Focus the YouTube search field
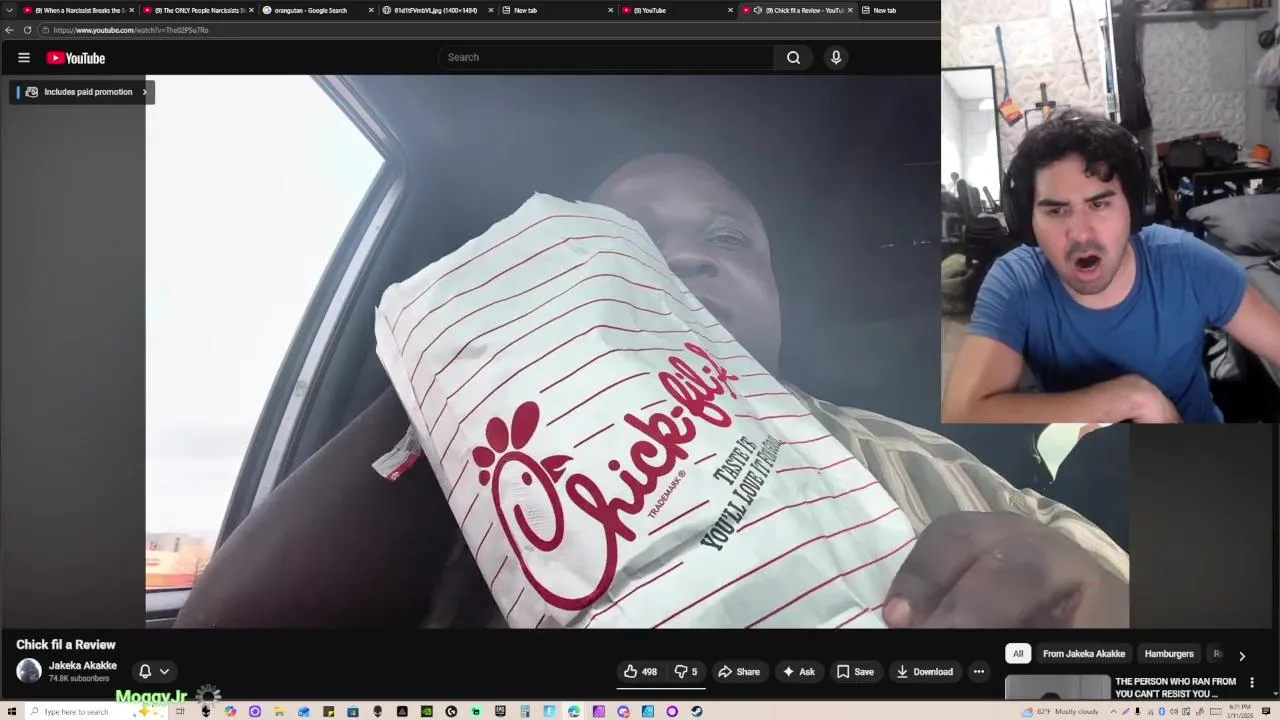Viewport: 1280px width, 720px height. point(606,57)
